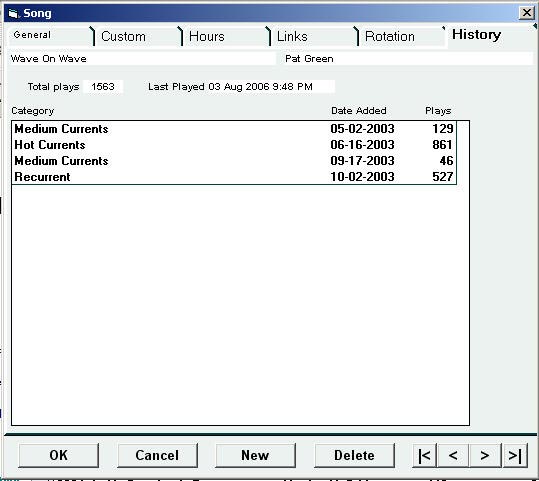The height and width of the screenshot is (481, 539).
Task: Select the Hot Currents history row
Action: point(234,145)
